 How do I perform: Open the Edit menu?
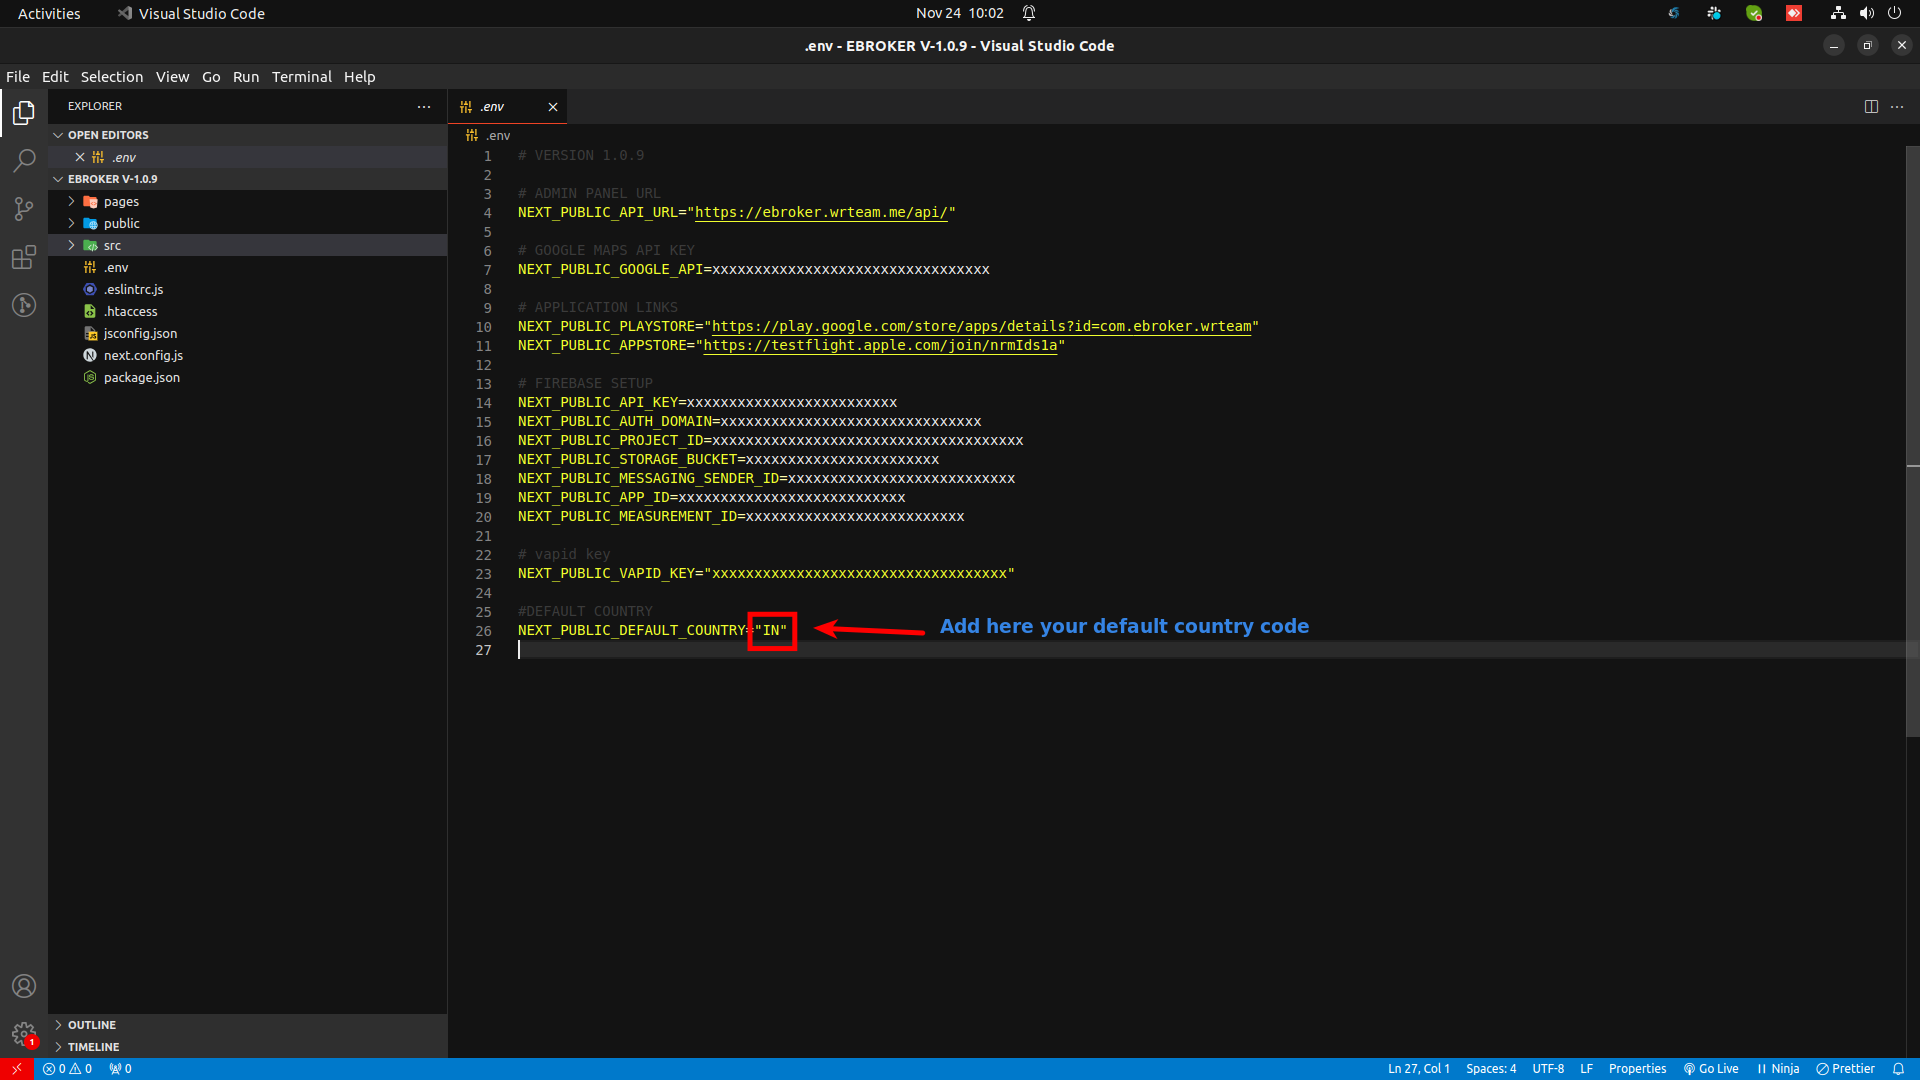(x=55, y=77)
